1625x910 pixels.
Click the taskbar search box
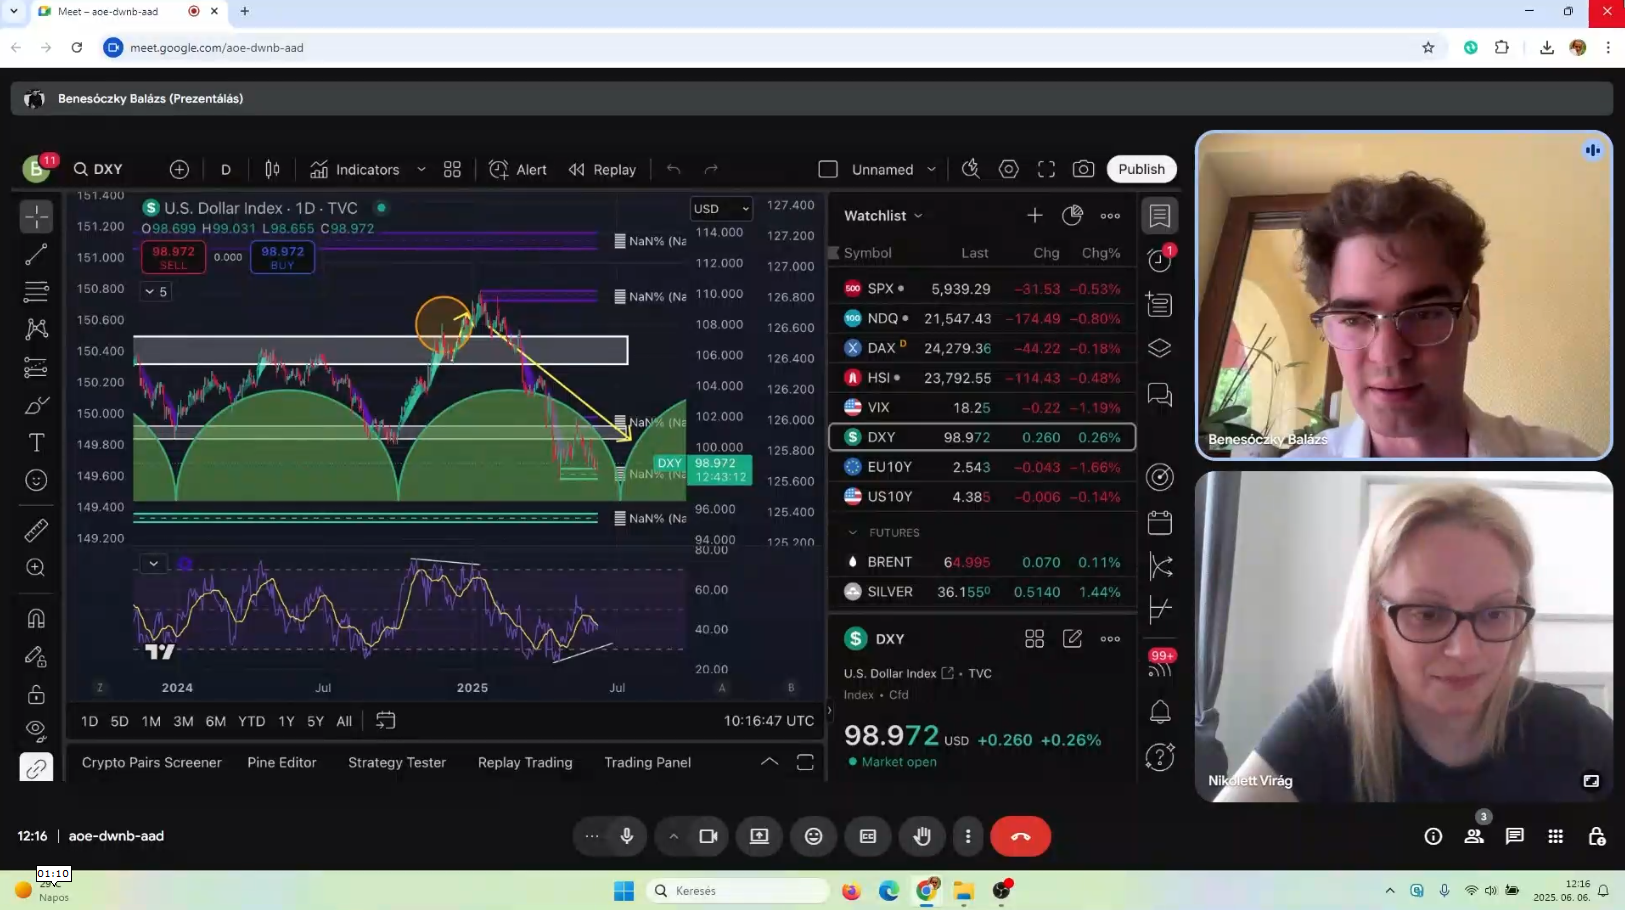[x=742, y=890]
